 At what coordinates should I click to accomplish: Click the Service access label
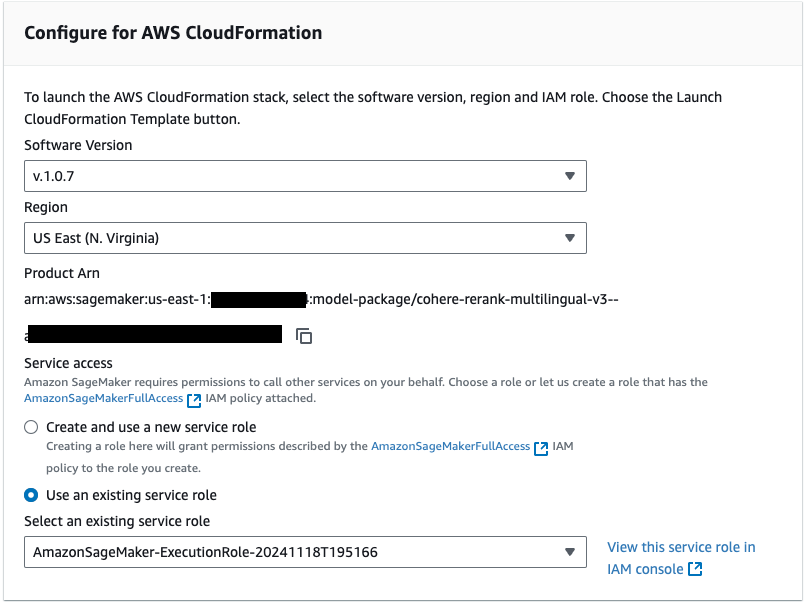(x=68, y=363)
